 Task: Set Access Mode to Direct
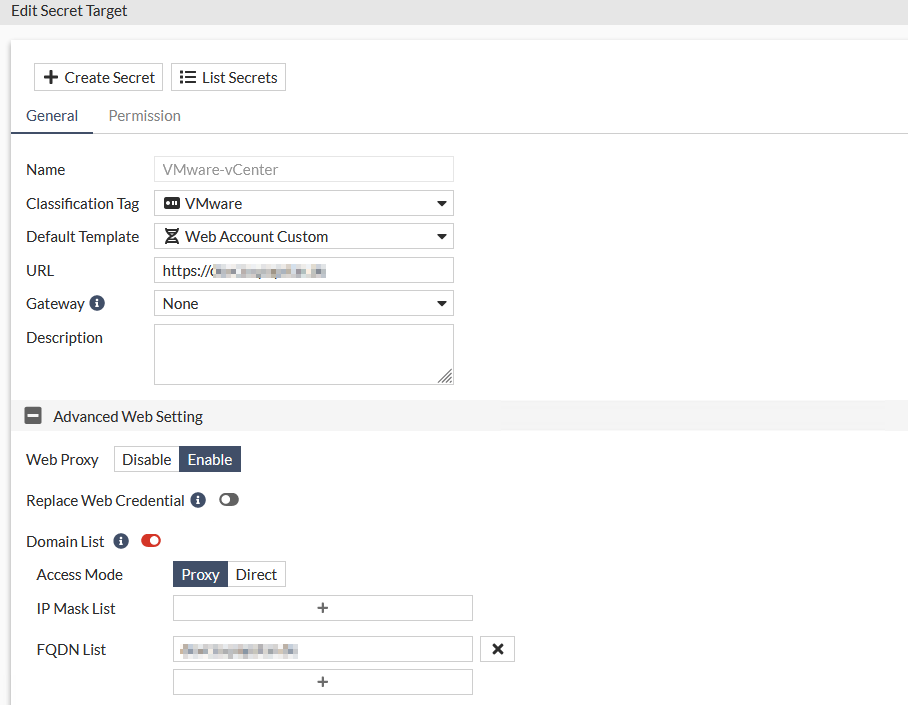(256, 575)
